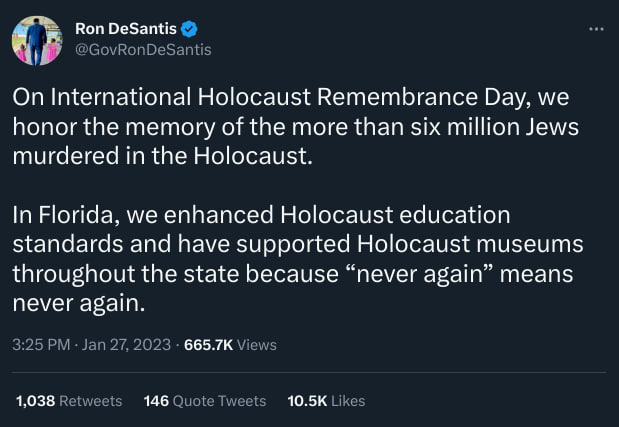Screen dimensions: 619x427
Task: Show who gave the 10.5K Likes
Action: coord(326,400)
